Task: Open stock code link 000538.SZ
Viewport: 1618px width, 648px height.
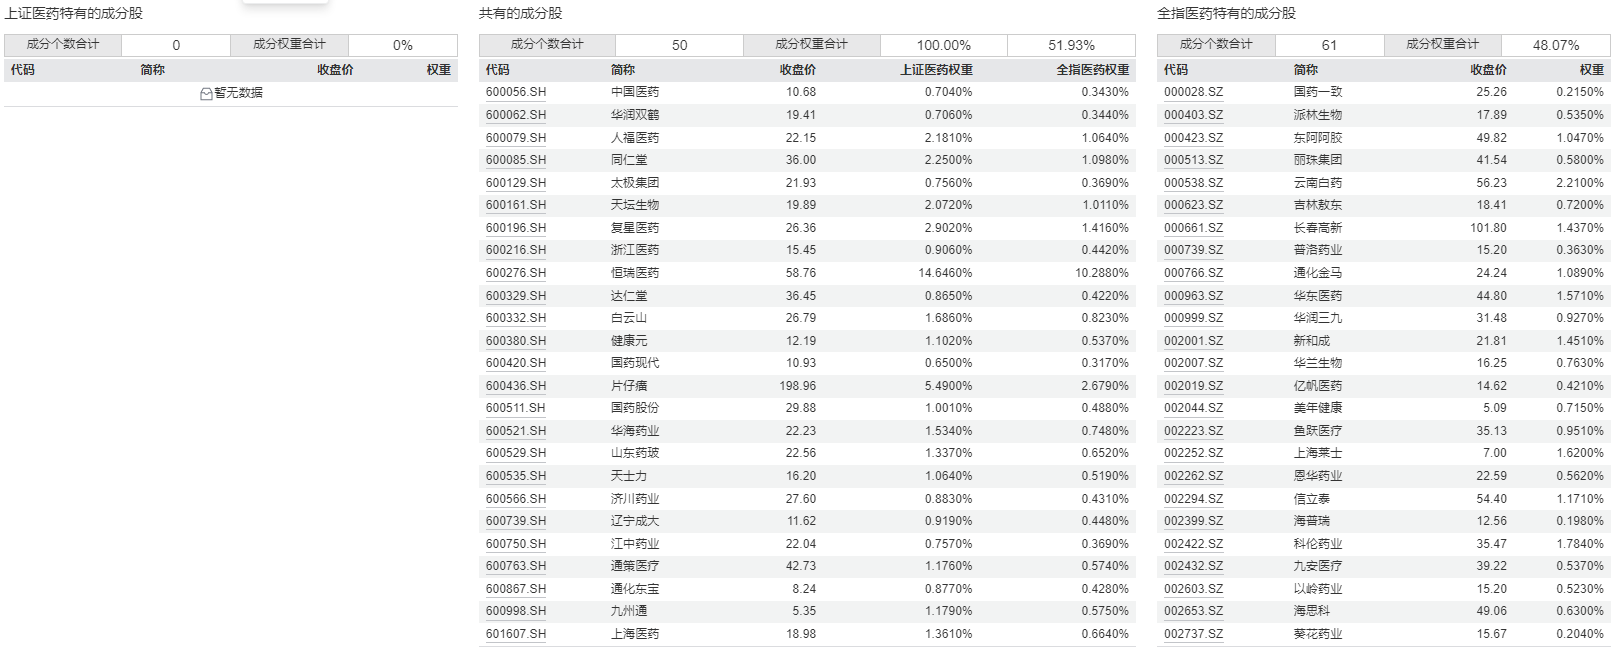Action: [x=1193, y=183]
